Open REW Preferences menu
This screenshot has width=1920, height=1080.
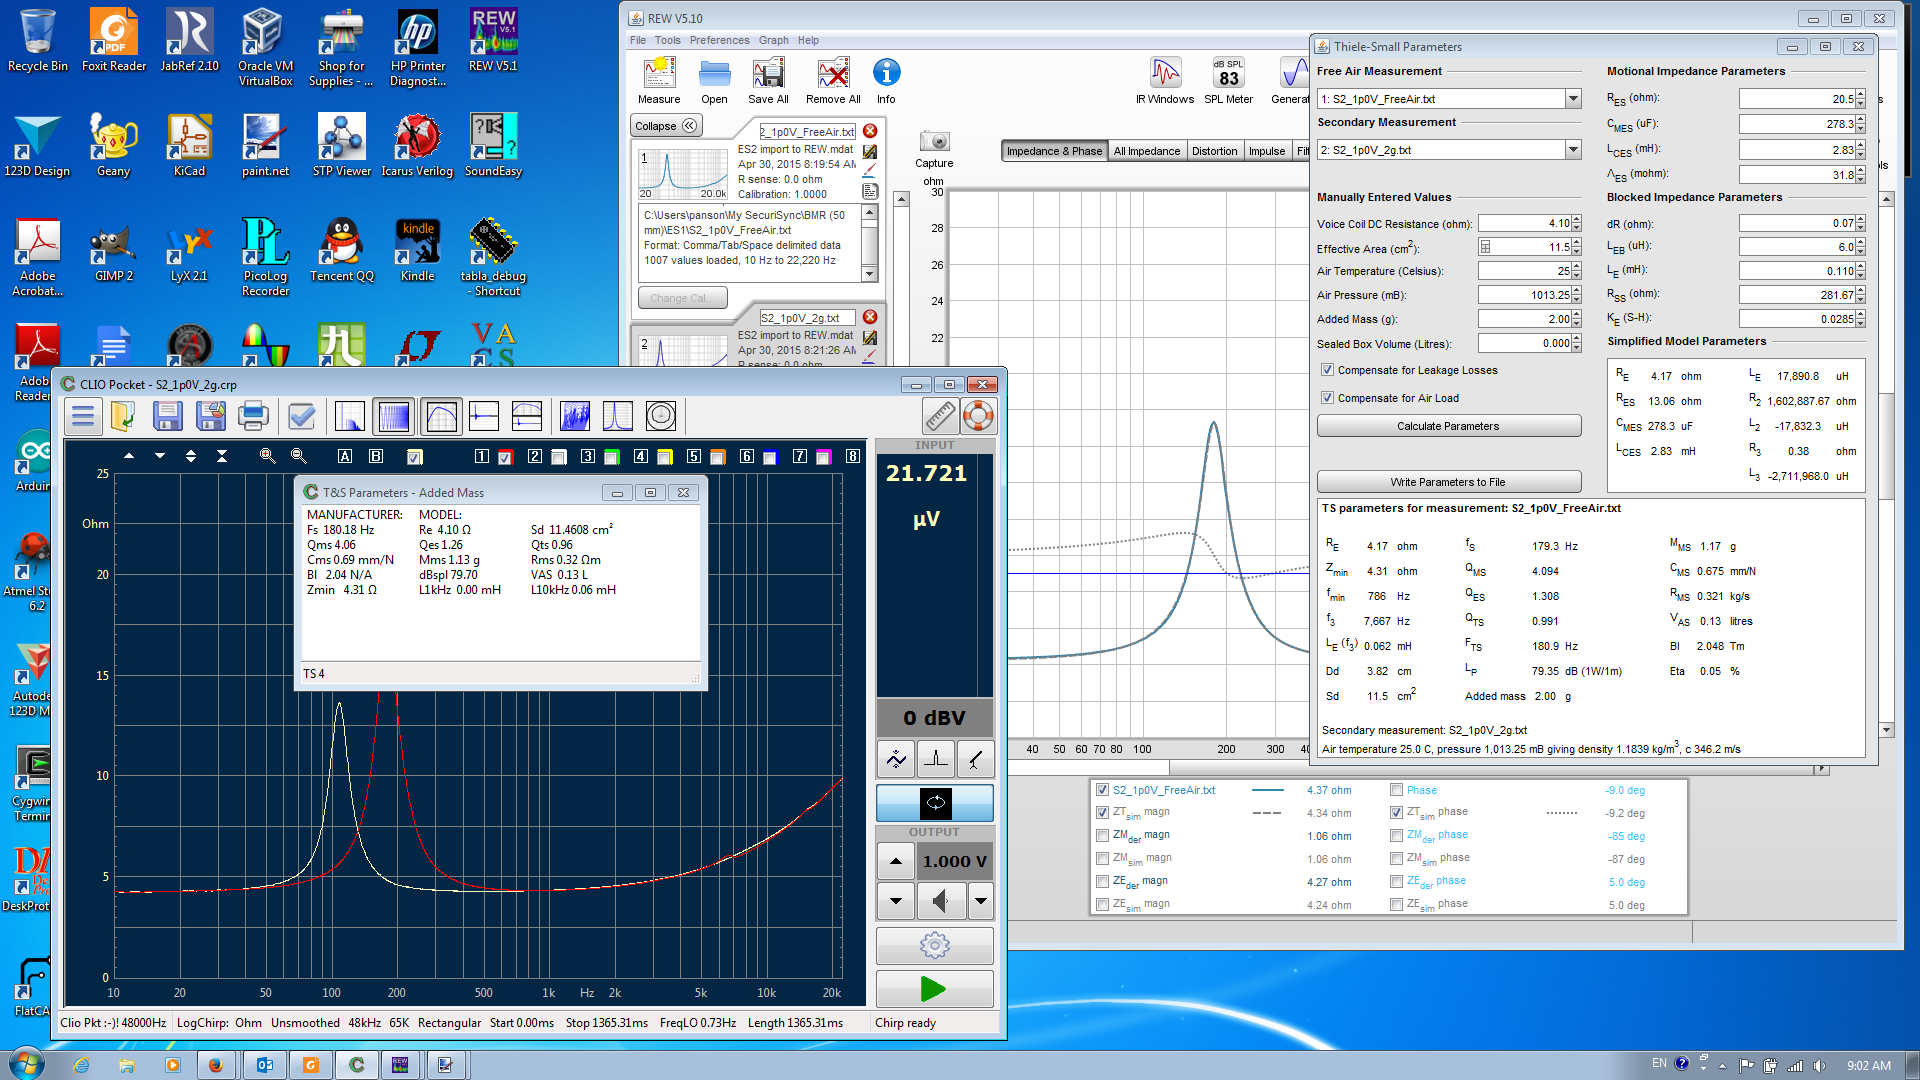(x=719, y=41)
